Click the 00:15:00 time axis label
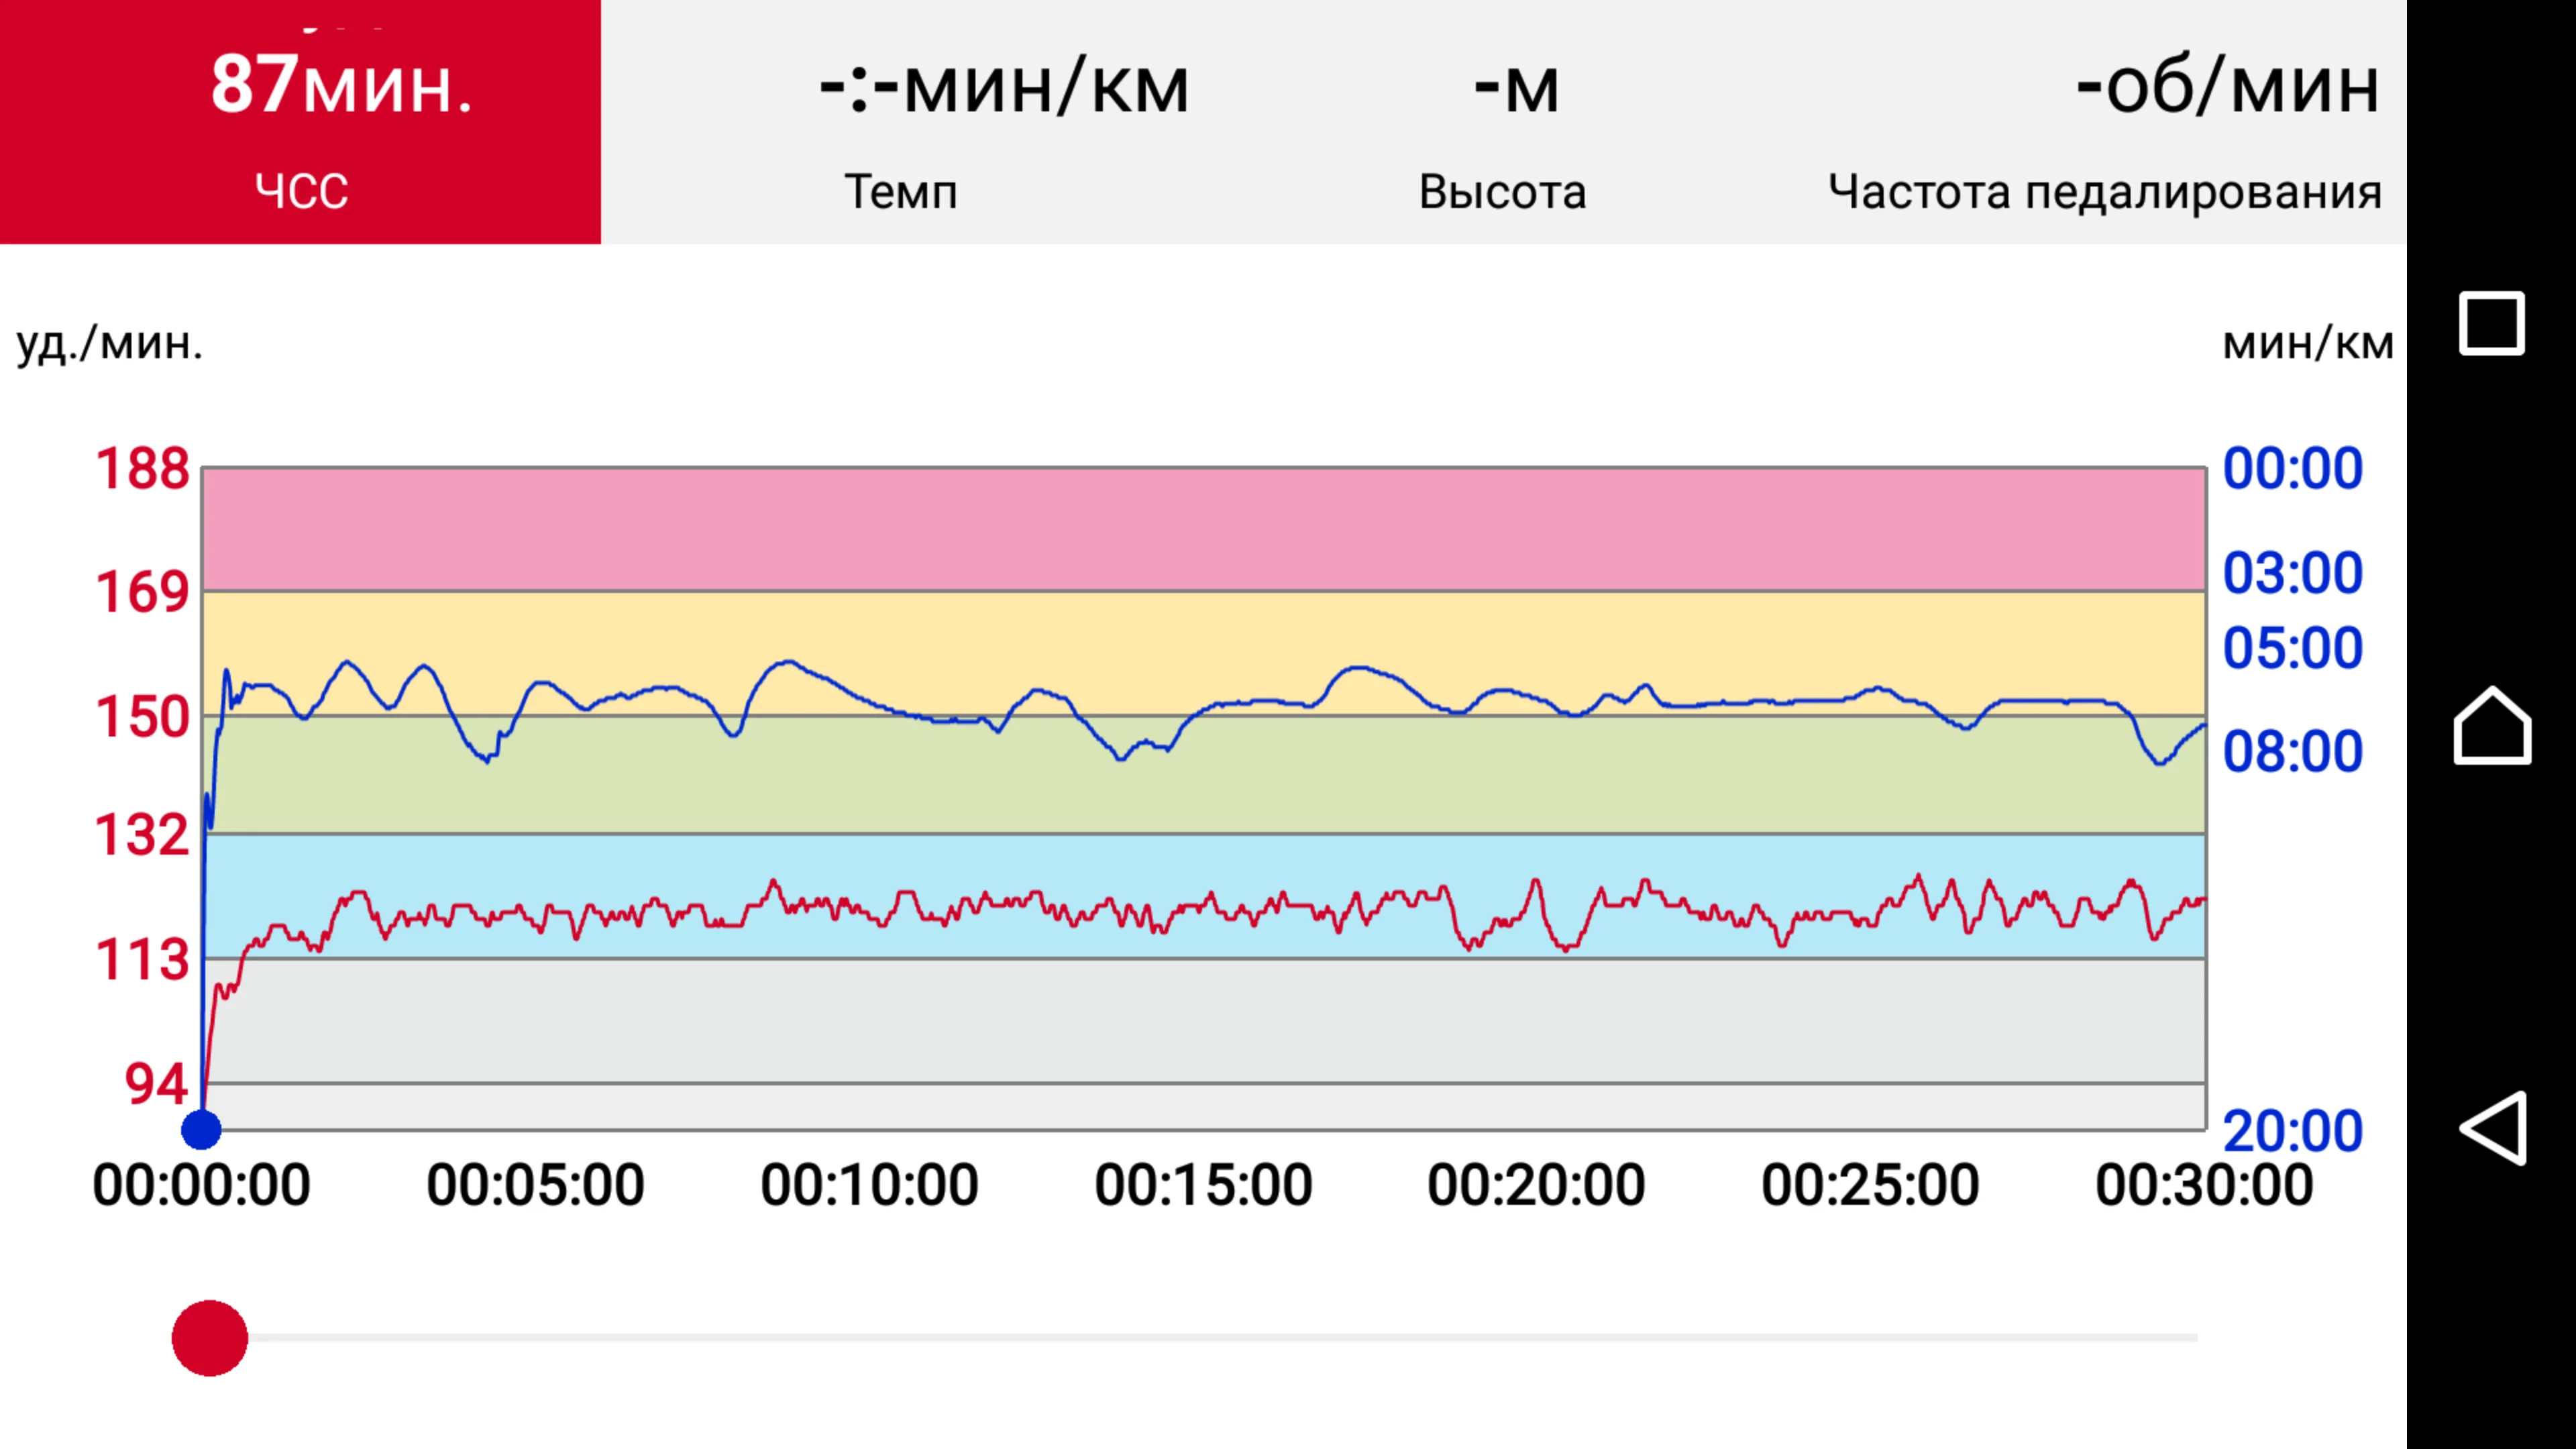 click(x=1203, y=1185)
